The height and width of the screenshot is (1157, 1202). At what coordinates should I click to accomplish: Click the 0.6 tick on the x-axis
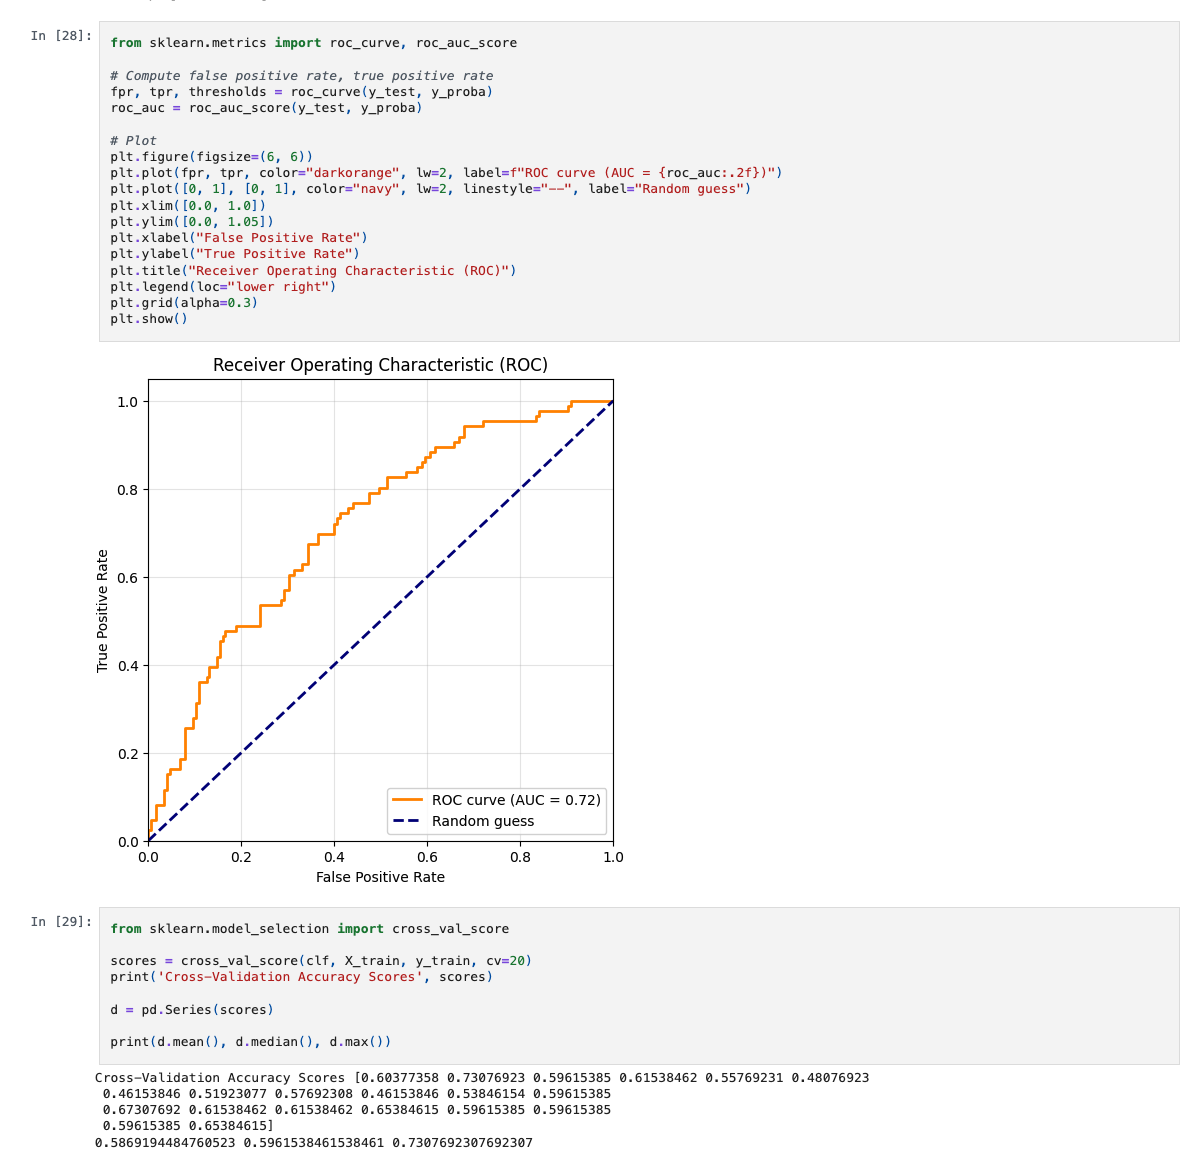(427, 857)
